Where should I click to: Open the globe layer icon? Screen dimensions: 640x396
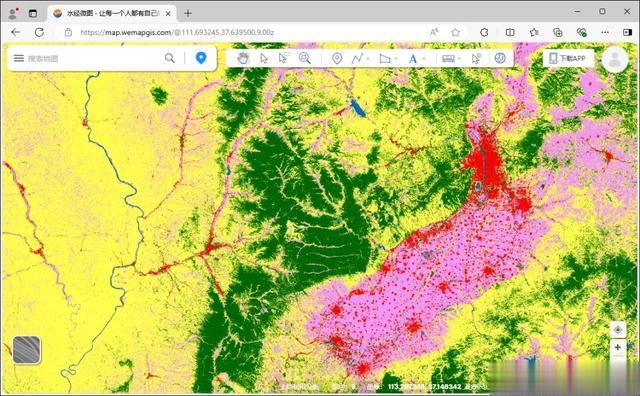tap(500, 58)
